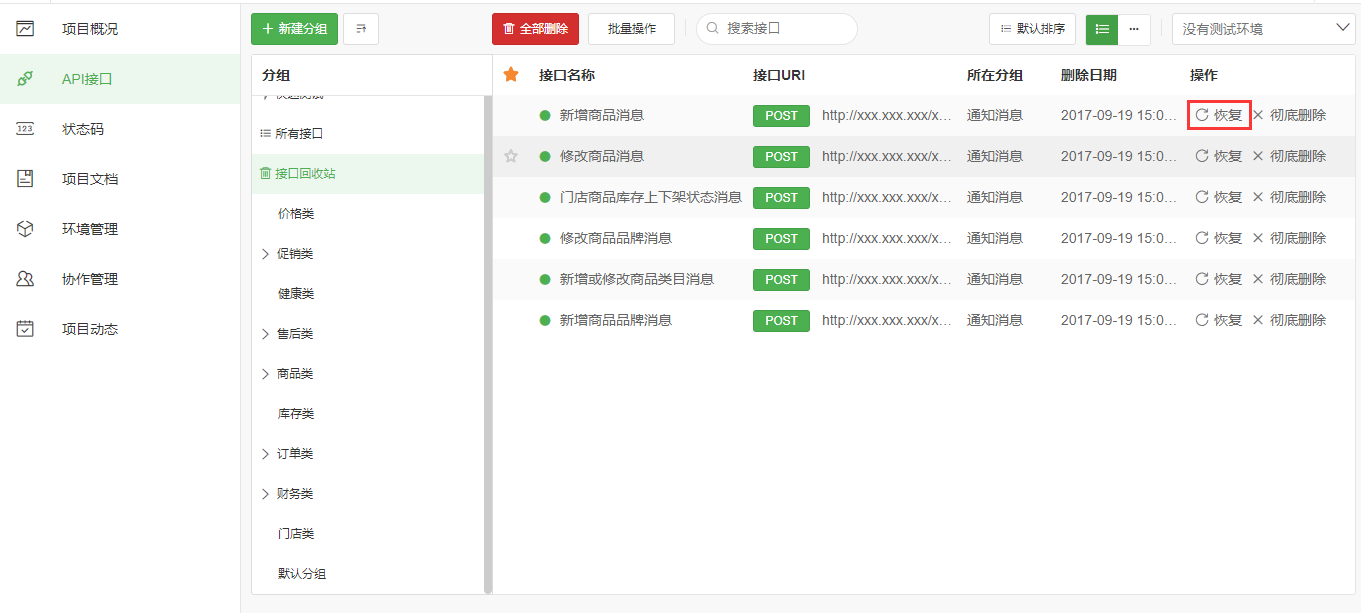The image size is (1361, 613).
Task: Expand the 售后类 group
Action: 265,334
